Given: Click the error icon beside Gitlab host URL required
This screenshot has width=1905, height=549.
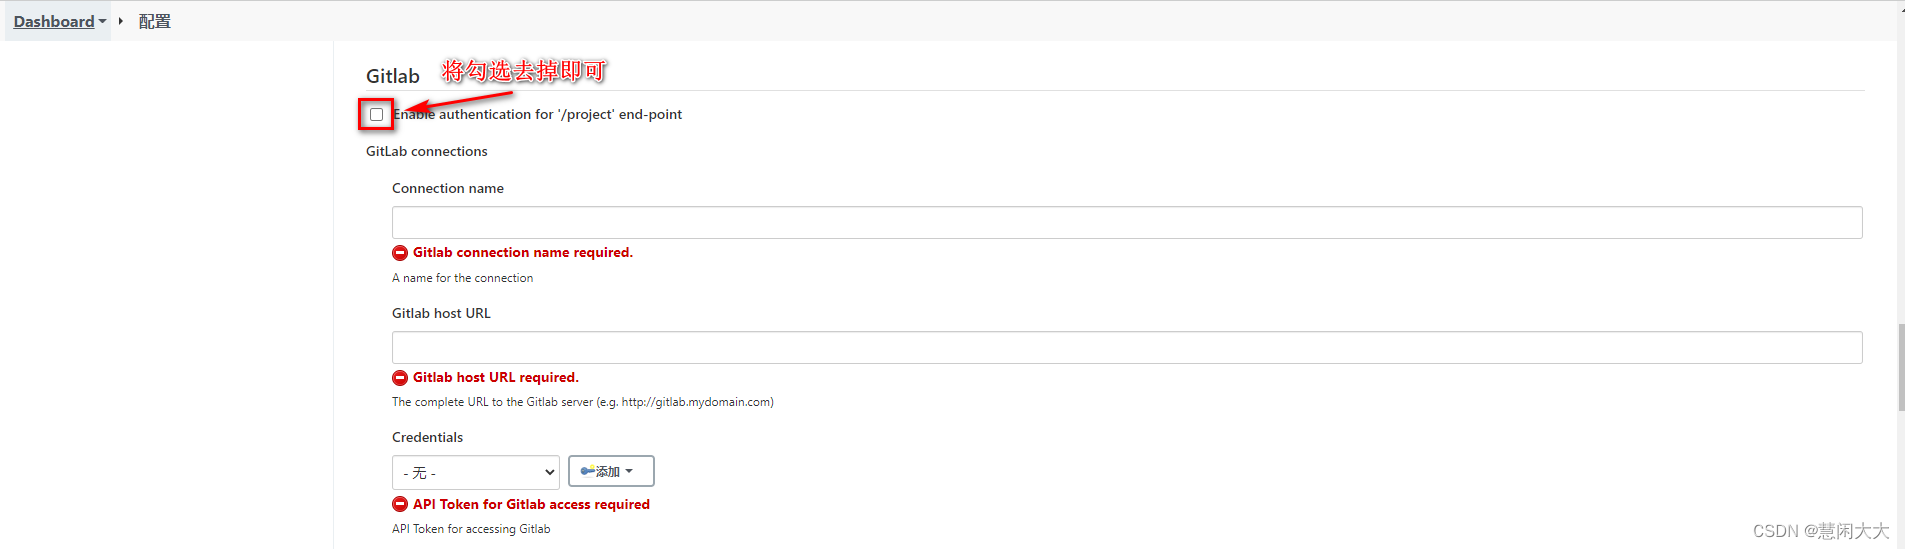Looking at the screenshot, I should 400,378.
